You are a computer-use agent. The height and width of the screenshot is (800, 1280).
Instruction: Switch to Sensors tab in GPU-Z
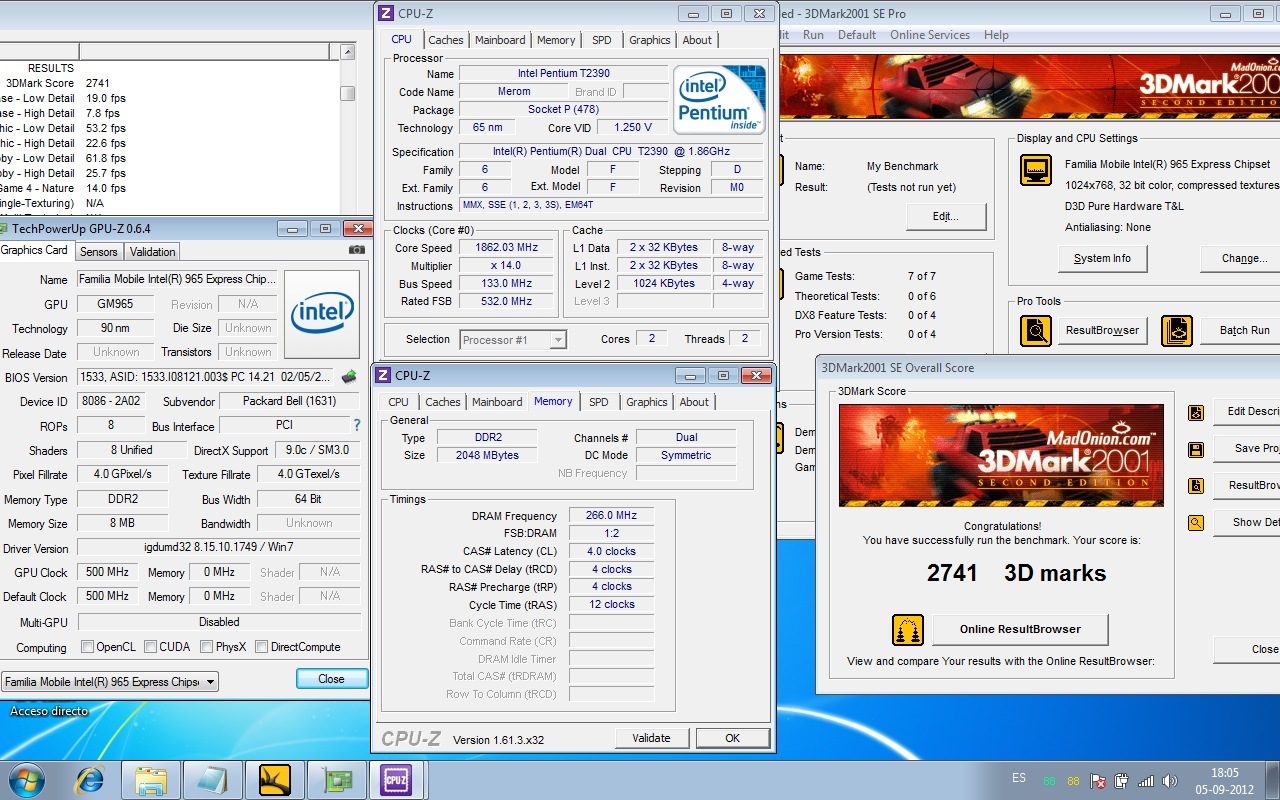(99, 252)
